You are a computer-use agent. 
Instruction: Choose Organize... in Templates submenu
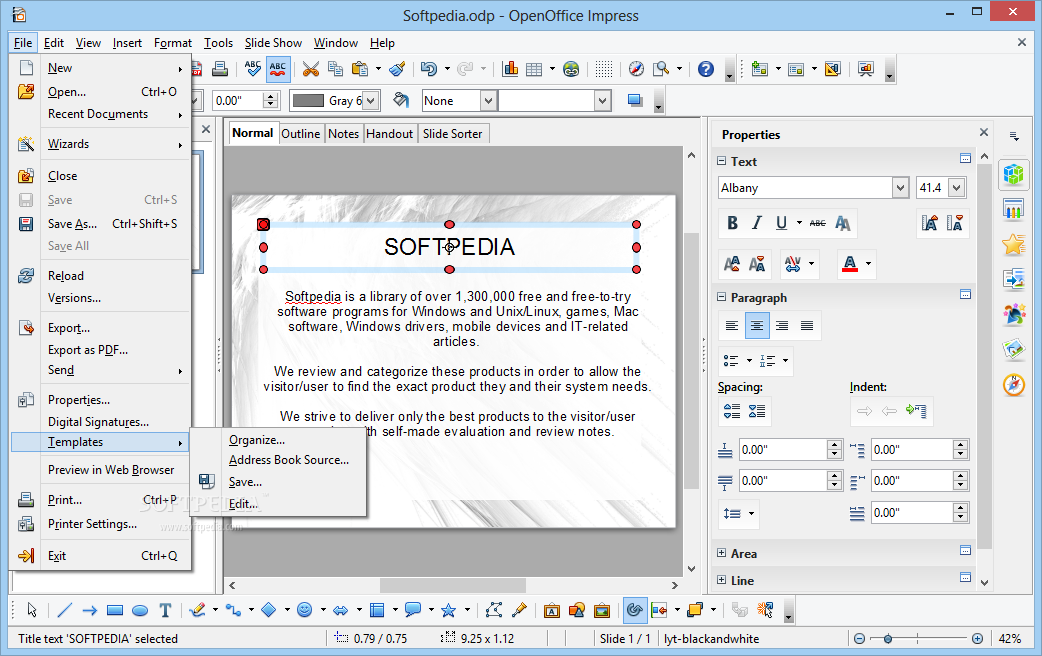click(257, 440)
